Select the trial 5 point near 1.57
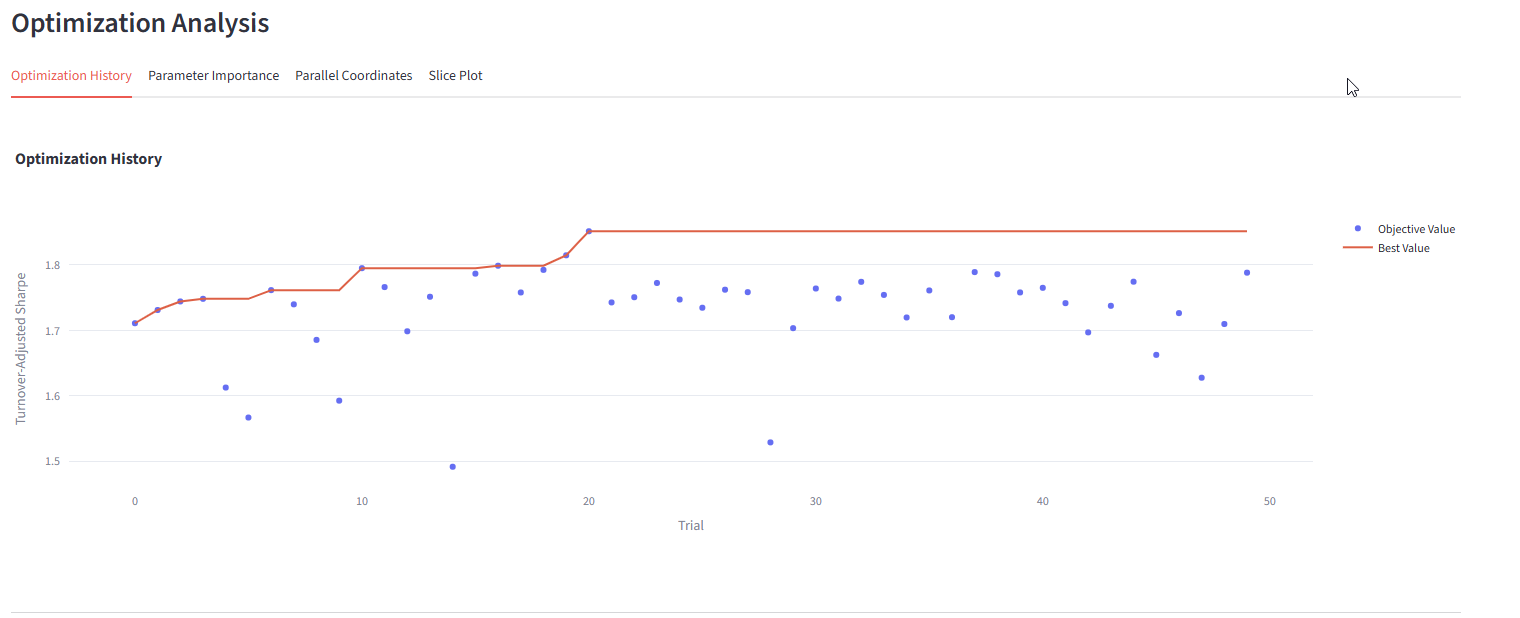 [x=248, y=417]
